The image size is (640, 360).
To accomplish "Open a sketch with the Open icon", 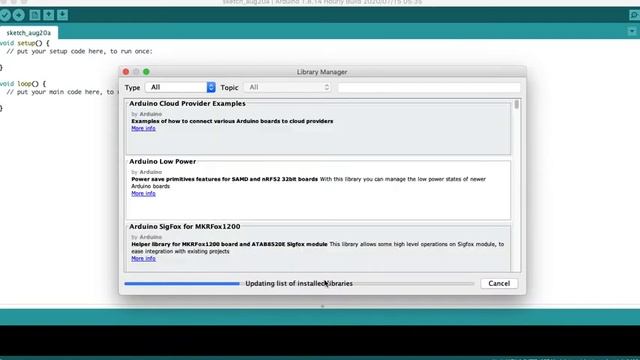I will point(49,15).
